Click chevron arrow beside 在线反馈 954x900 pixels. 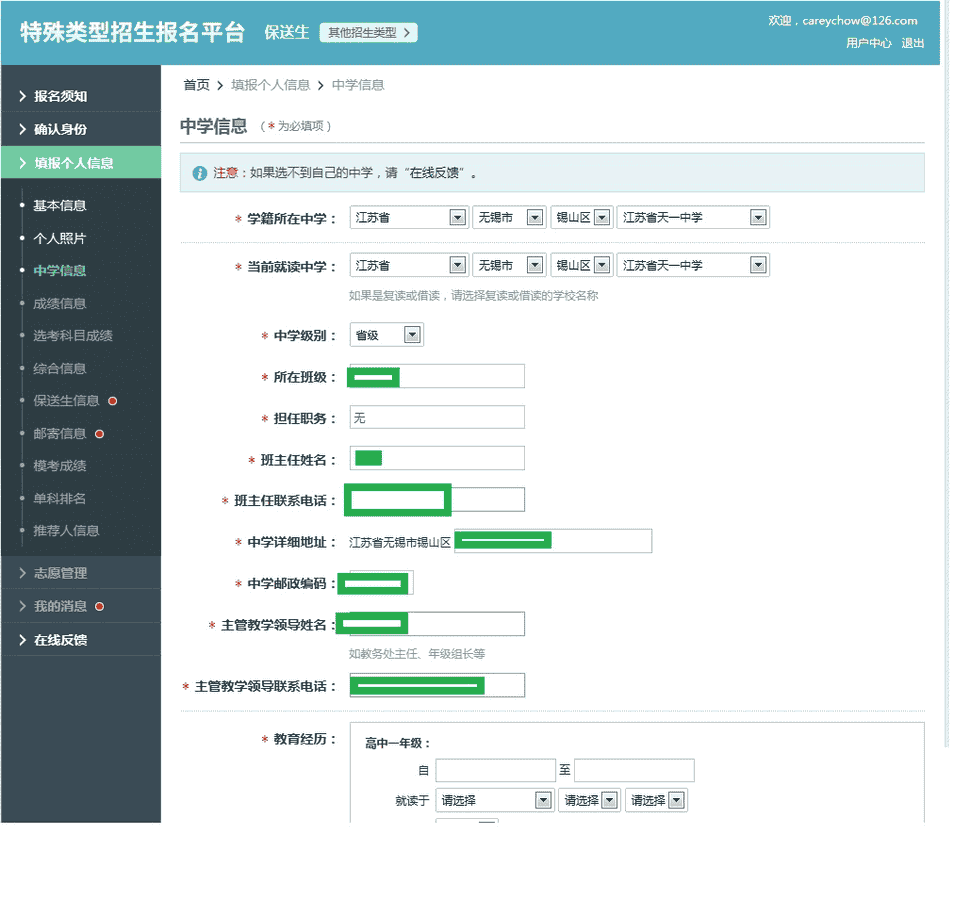tap(22, 639)
